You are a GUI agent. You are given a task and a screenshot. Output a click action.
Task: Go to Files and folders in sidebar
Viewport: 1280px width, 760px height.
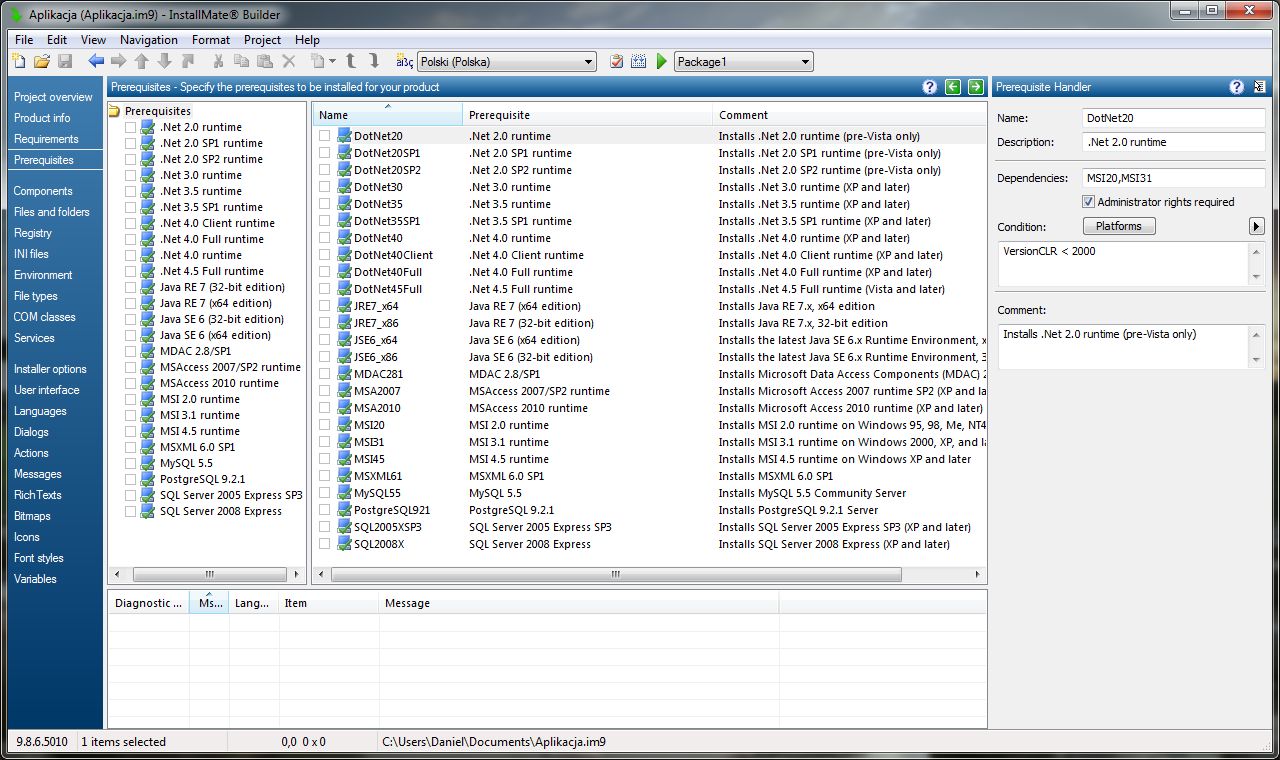click(52, 212)
